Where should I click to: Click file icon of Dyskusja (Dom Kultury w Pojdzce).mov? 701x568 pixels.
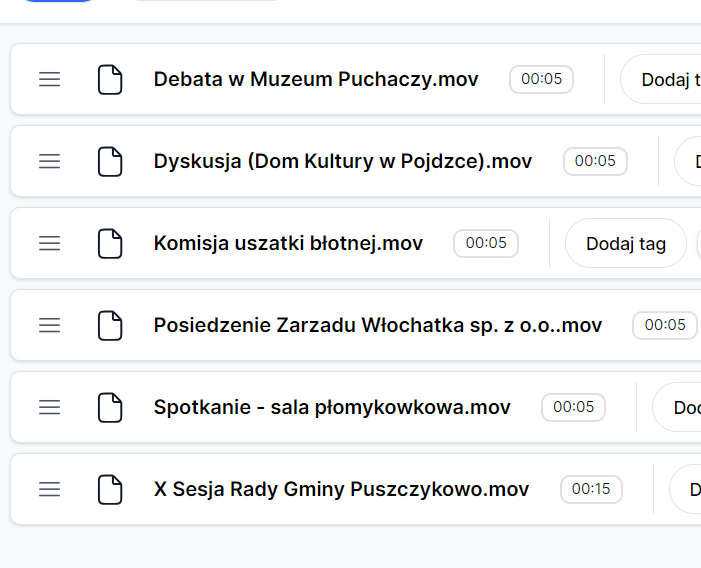point(110,161)
